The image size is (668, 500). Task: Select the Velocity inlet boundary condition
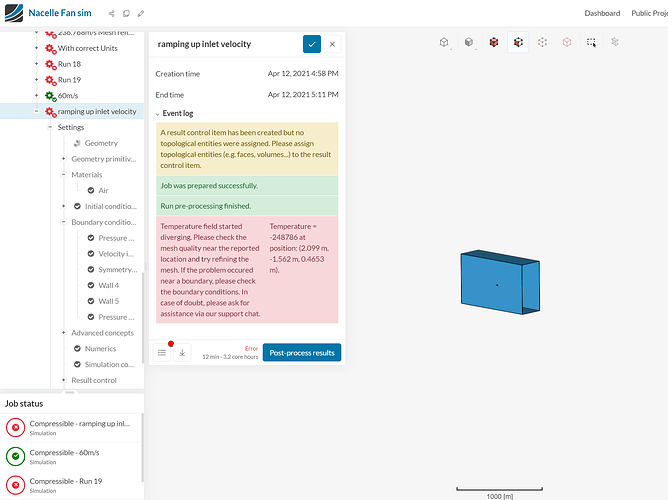pyautogui.click(x=116, y=254)
